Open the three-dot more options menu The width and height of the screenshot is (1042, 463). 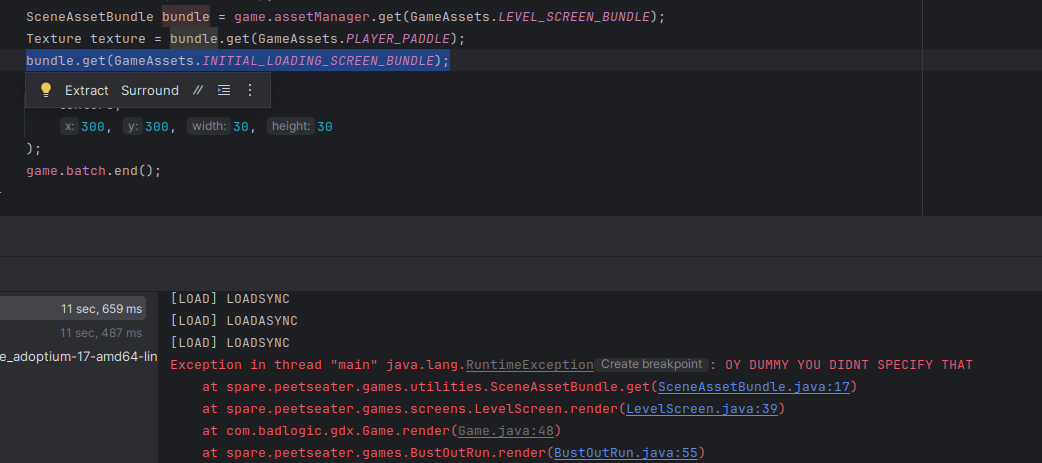tap(250, 90)
